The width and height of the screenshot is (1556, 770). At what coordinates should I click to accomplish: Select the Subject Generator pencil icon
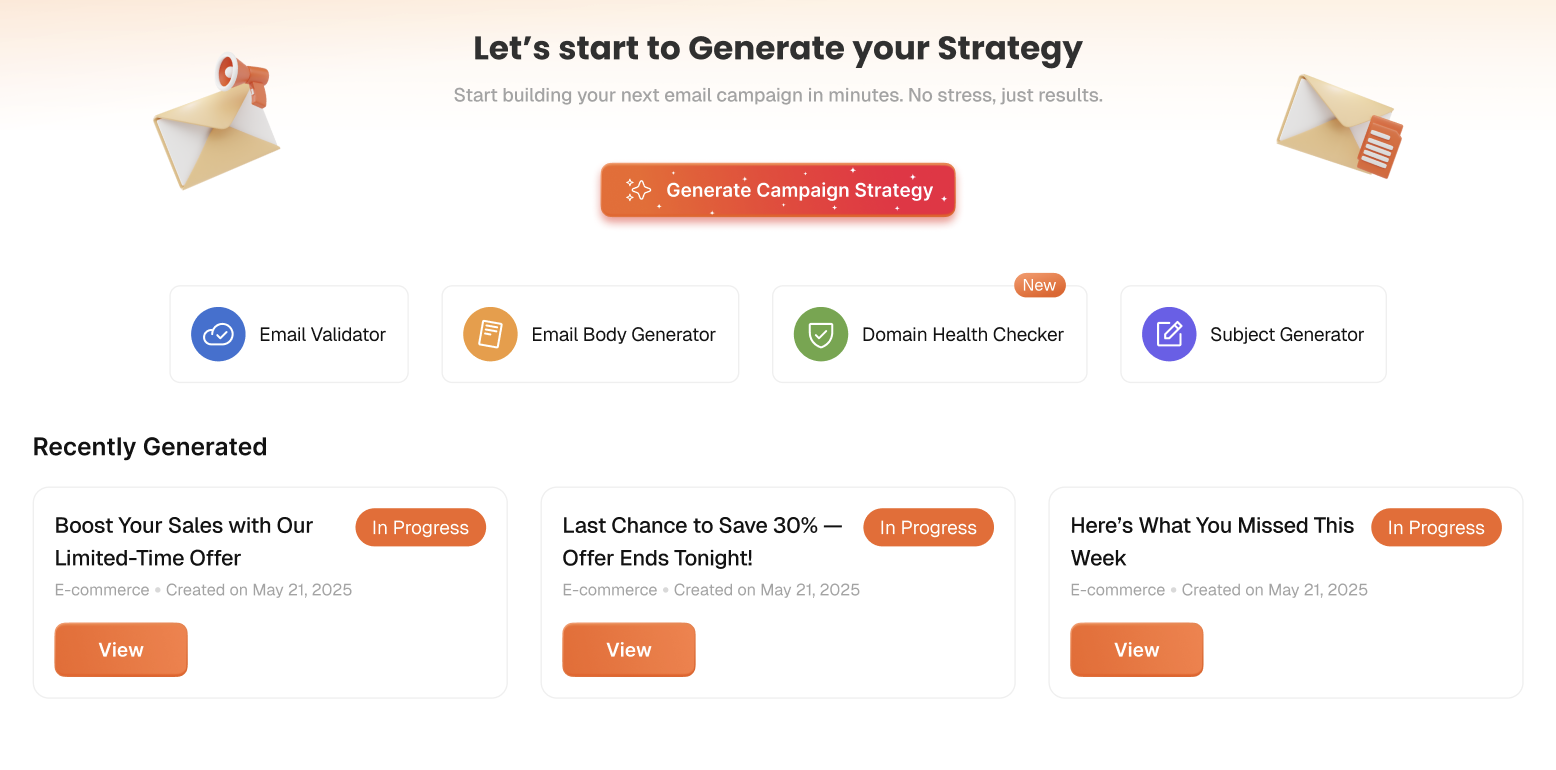(x=1168, y=334)
